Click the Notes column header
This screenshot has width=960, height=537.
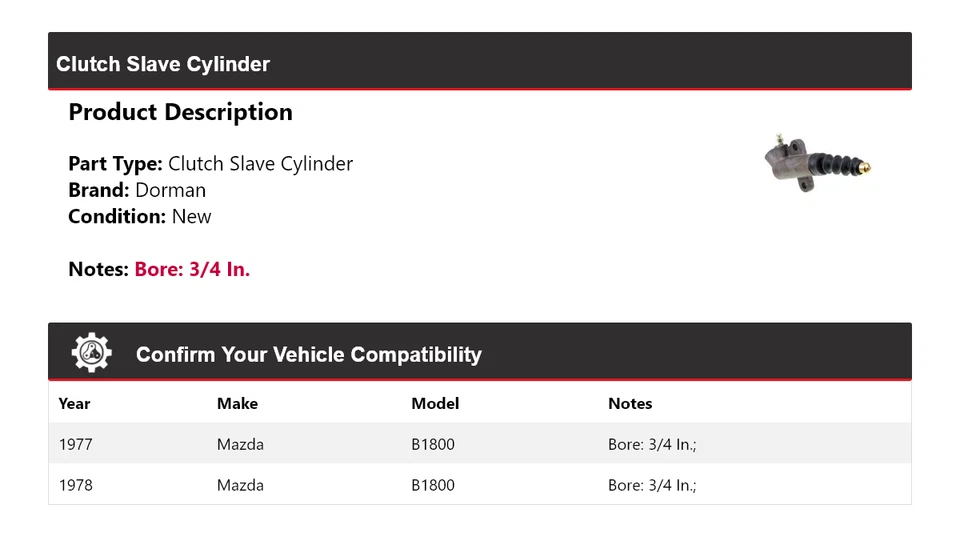pyautogui.click(x=630, y=404)
